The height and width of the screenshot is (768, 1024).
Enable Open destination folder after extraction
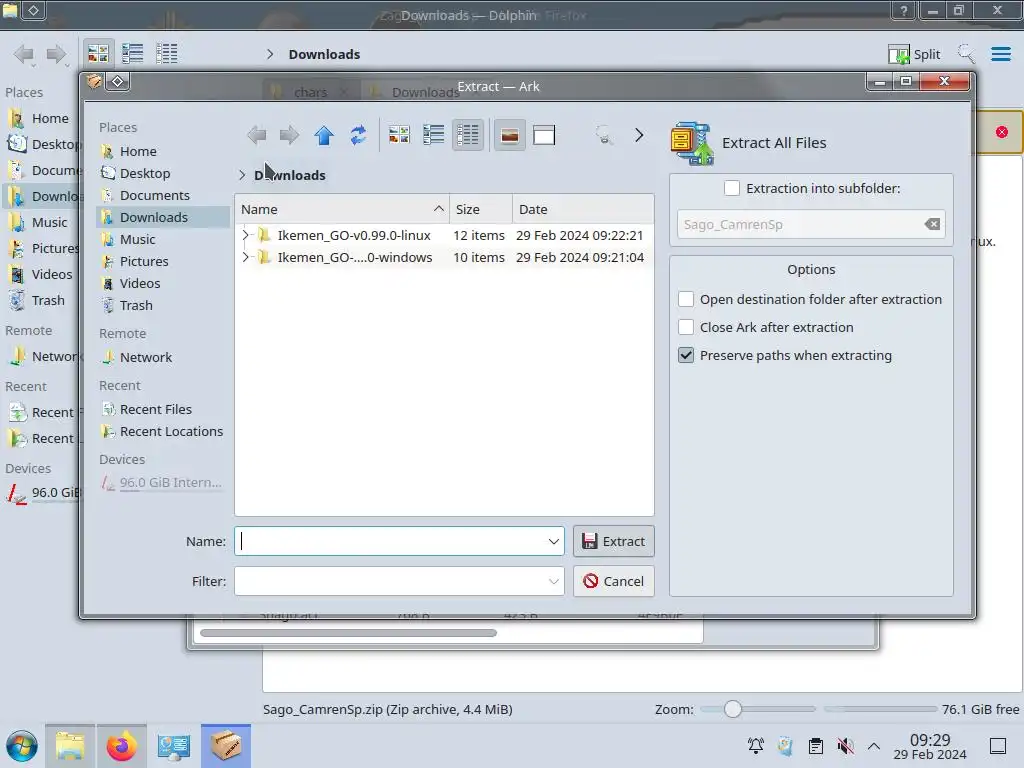[x=686, y=299]
